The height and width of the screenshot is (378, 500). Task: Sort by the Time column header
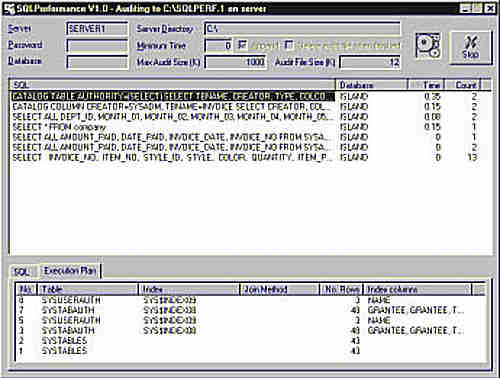click(426, 85)
